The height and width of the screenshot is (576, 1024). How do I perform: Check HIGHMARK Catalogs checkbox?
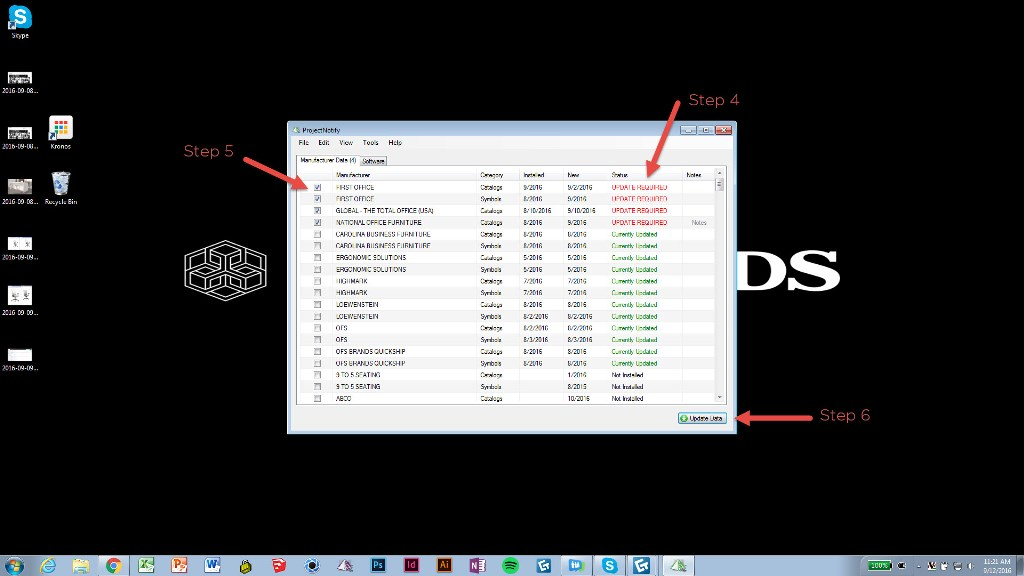click(x=317, y=281)
